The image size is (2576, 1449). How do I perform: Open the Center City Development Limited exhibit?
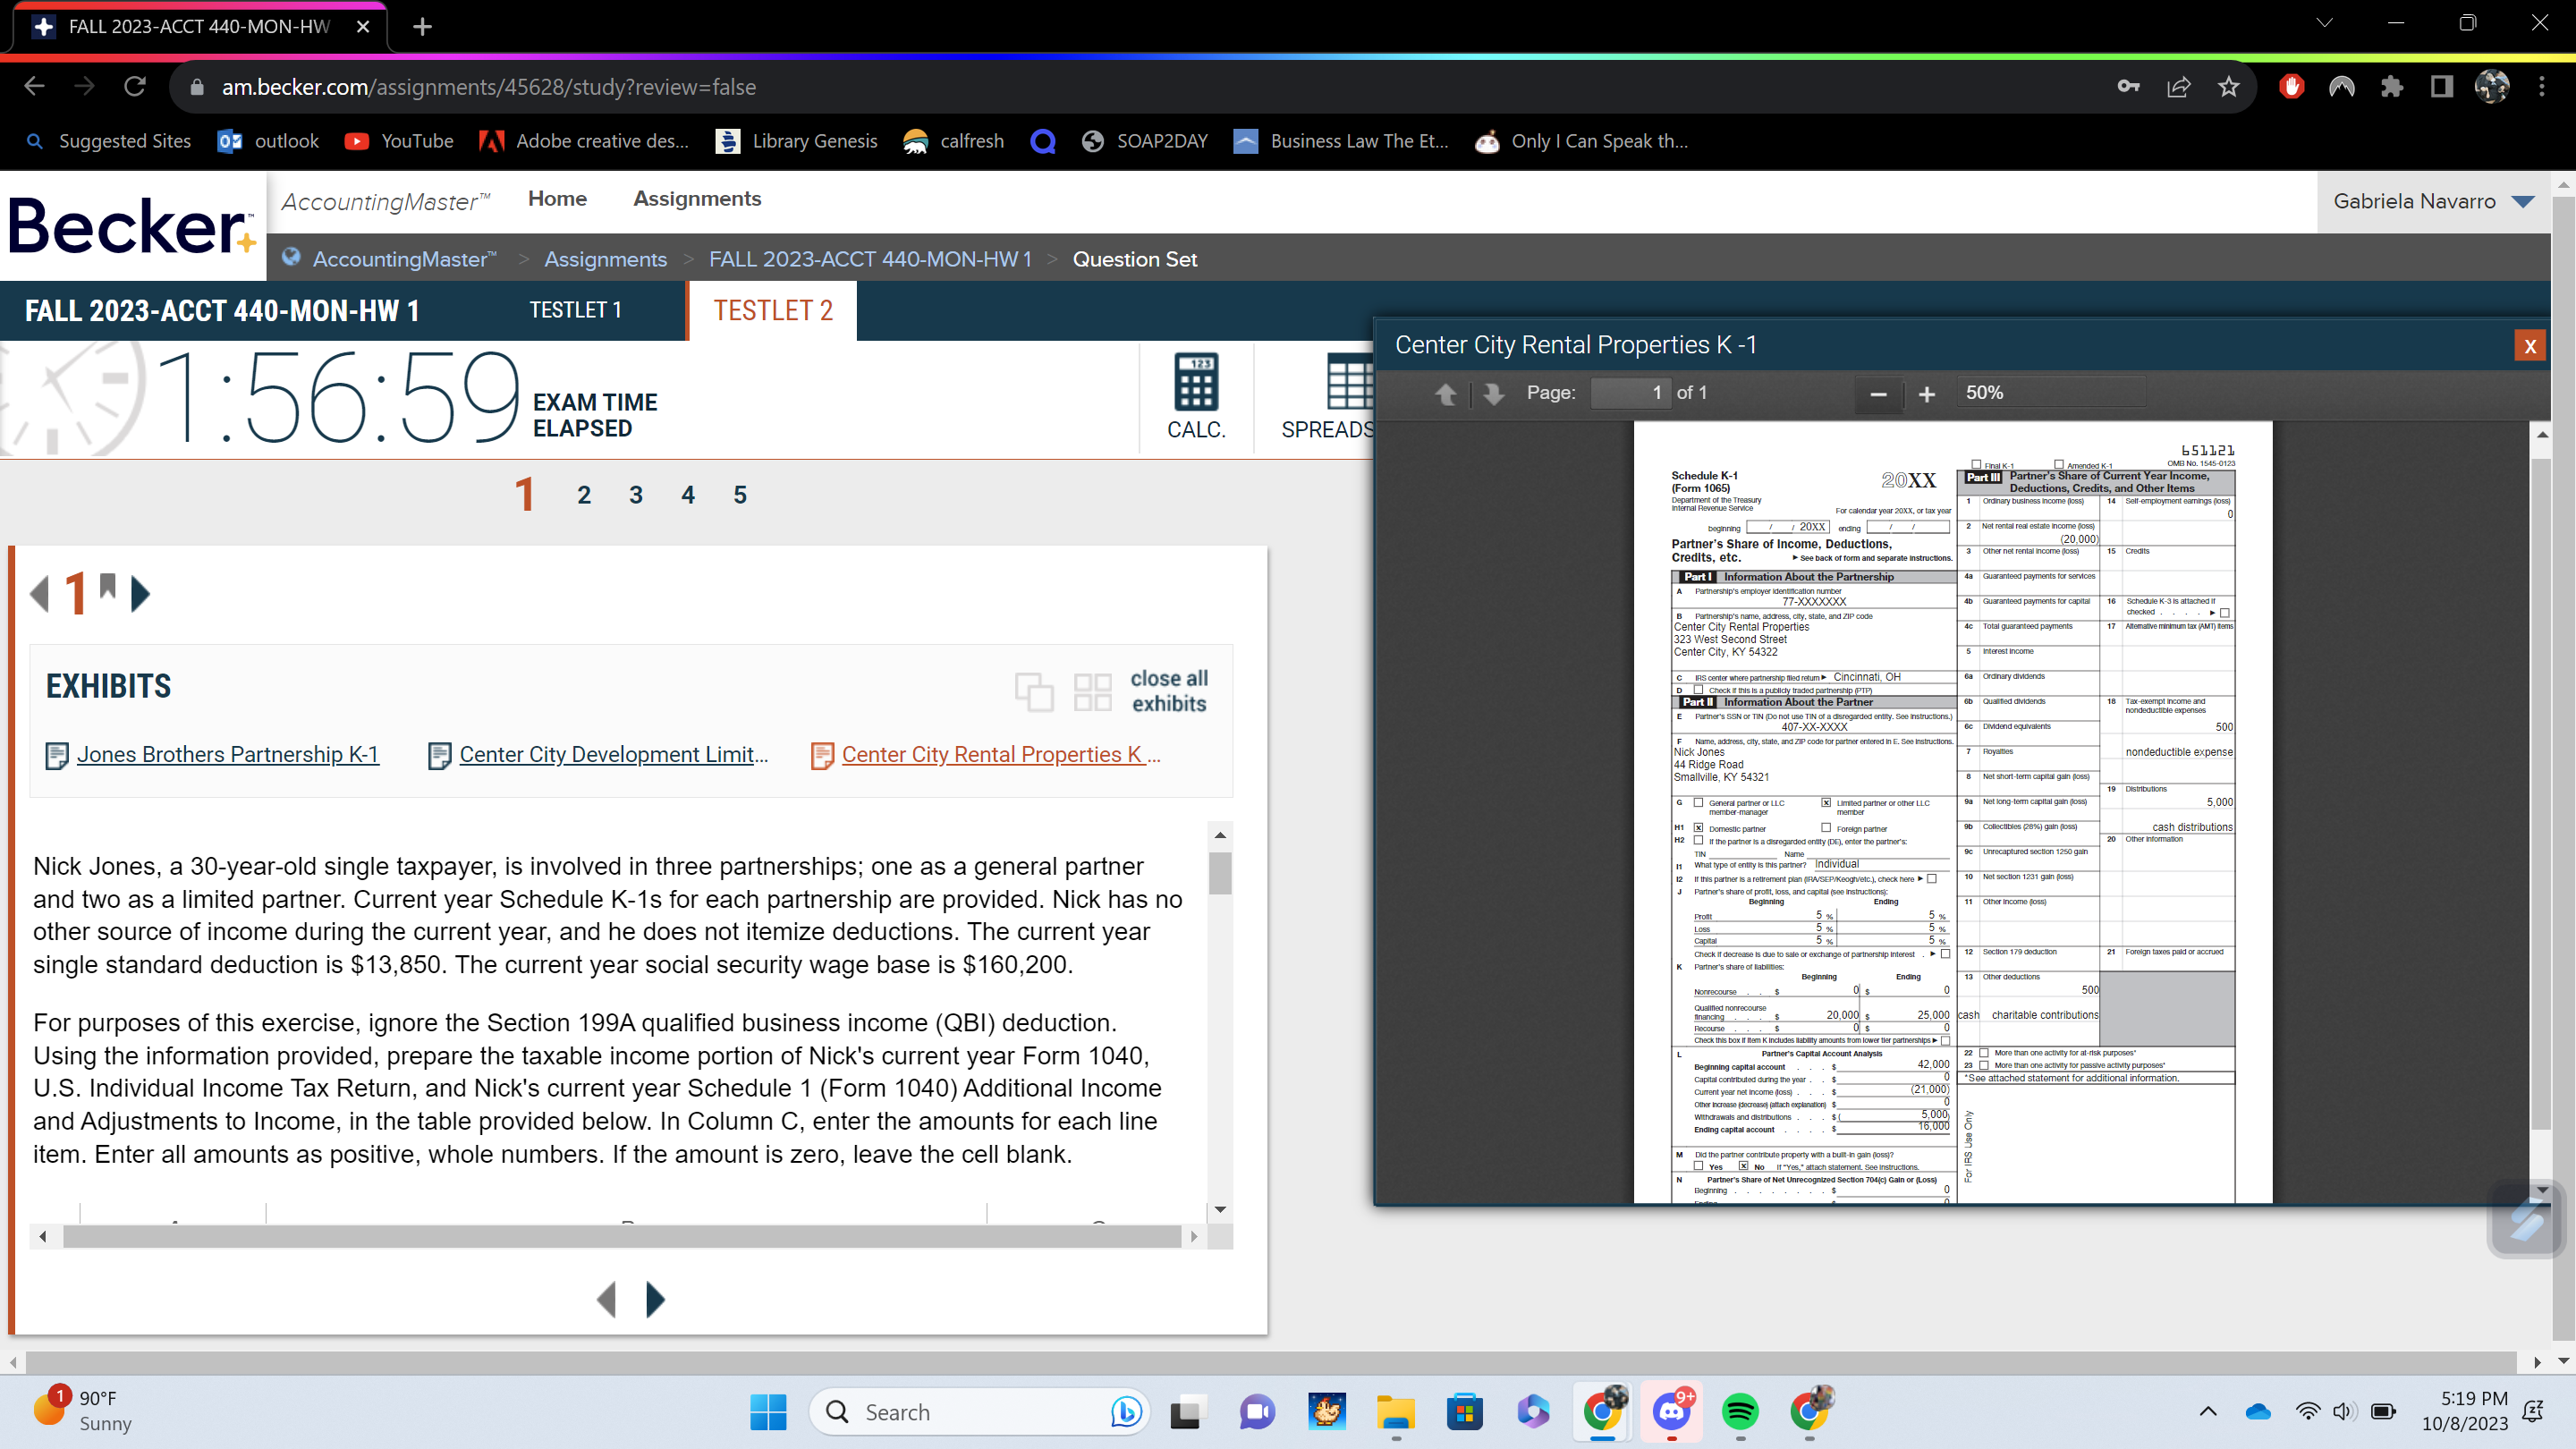pos(612,755)
